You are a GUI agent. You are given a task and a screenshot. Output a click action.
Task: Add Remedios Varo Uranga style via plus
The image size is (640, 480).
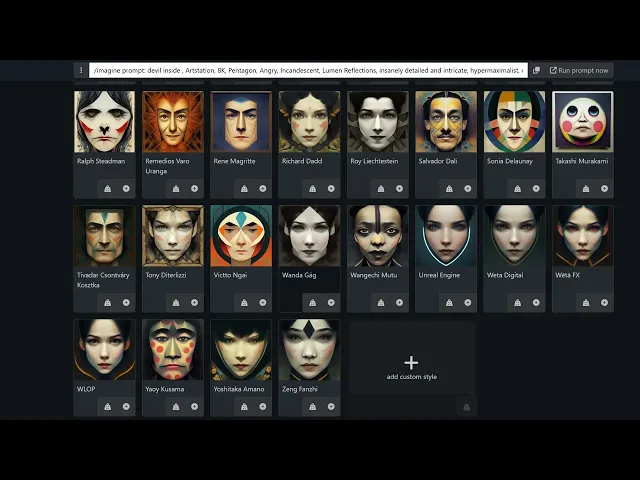click(194, 189)
